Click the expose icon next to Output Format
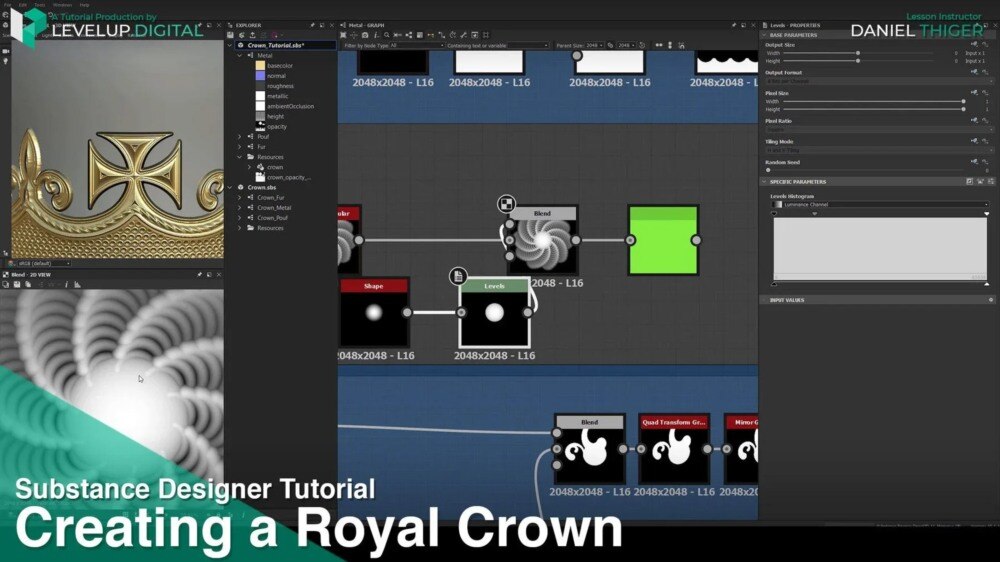 pos(974,72)
